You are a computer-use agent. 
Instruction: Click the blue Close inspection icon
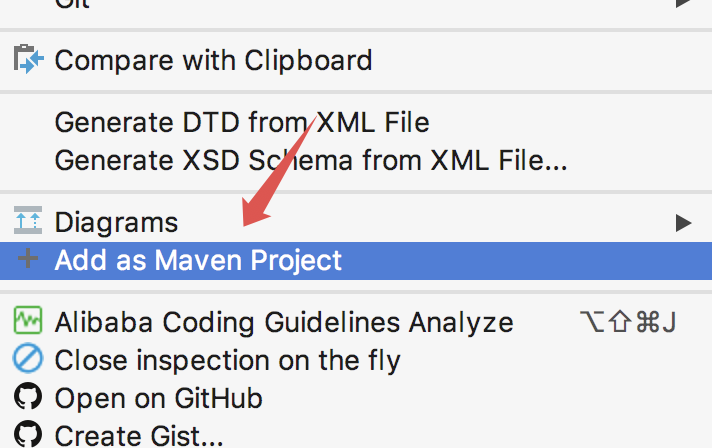click(28, 360)
